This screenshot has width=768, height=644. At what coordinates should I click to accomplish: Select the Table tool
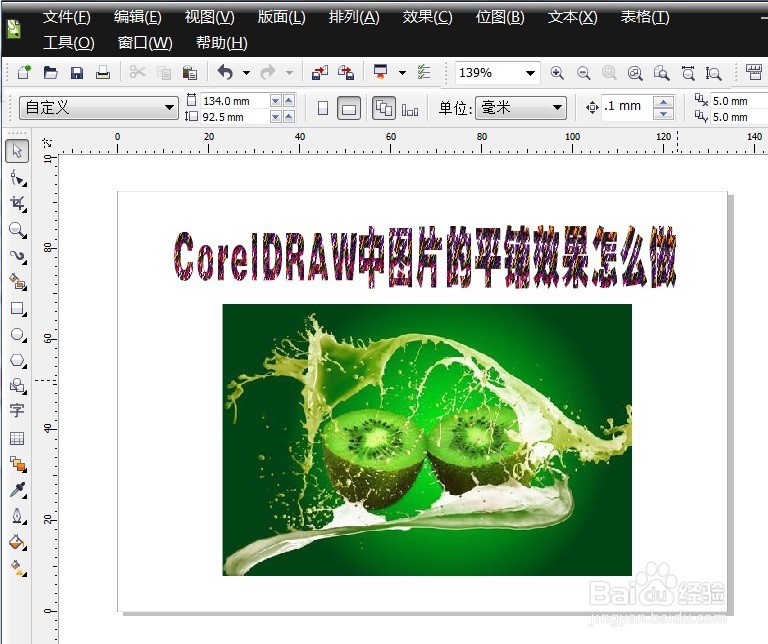[17, 438]
